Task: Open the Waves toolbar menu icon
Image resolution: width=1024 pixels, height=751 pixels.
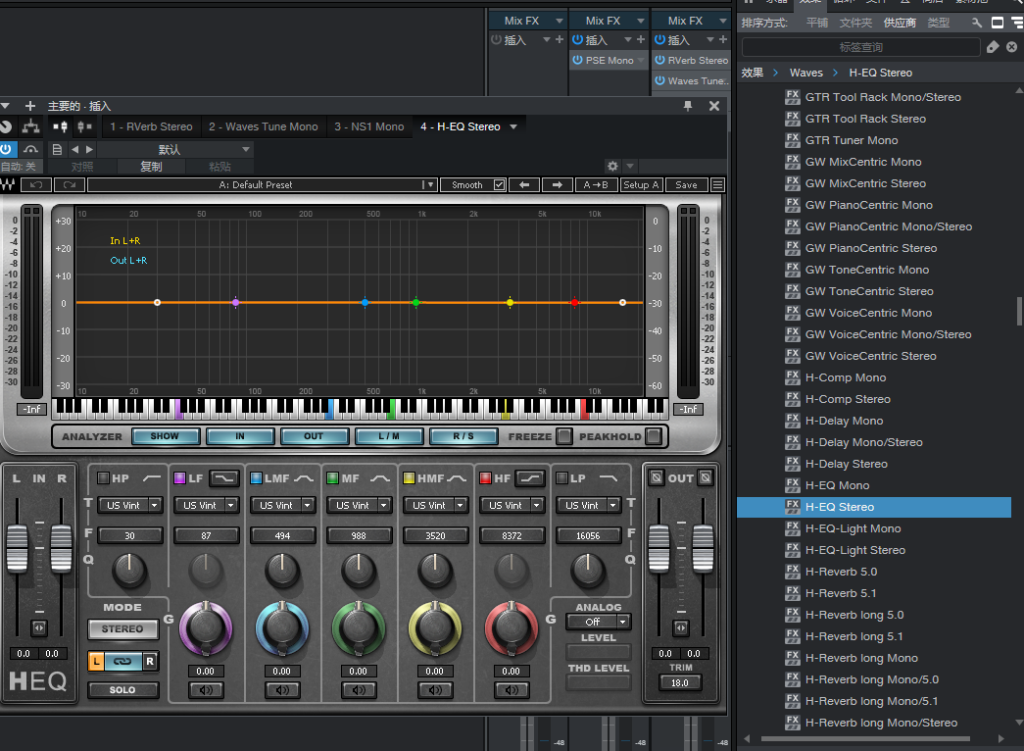Action: tap(717, 185)
